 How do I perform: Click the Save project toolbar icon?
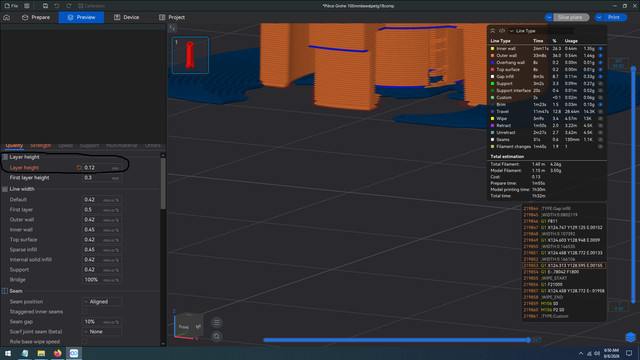coord(45,6)
